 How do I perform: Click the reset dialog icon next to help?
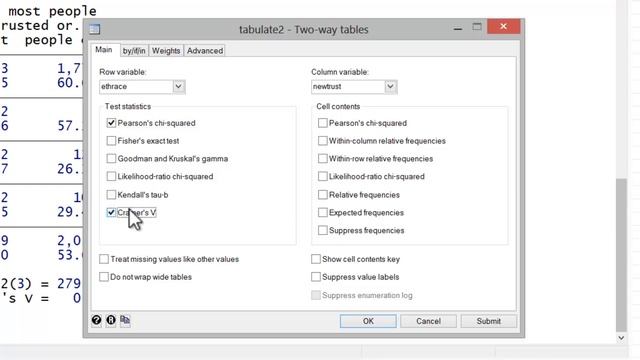(x=111, y=320)
